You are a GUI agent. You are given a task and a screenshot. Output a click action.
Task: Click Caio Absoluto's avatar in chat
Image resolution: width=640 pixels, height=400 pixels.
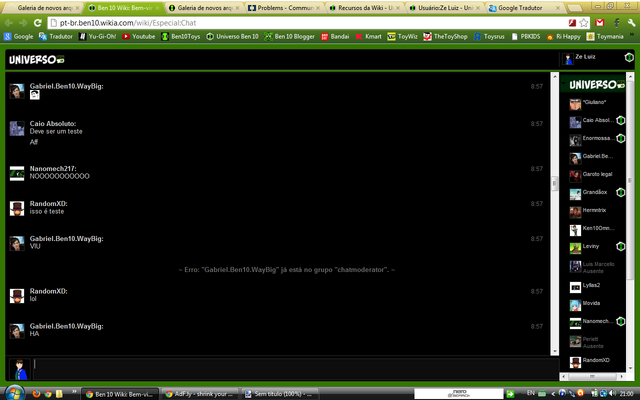click(x=17, y=129)
